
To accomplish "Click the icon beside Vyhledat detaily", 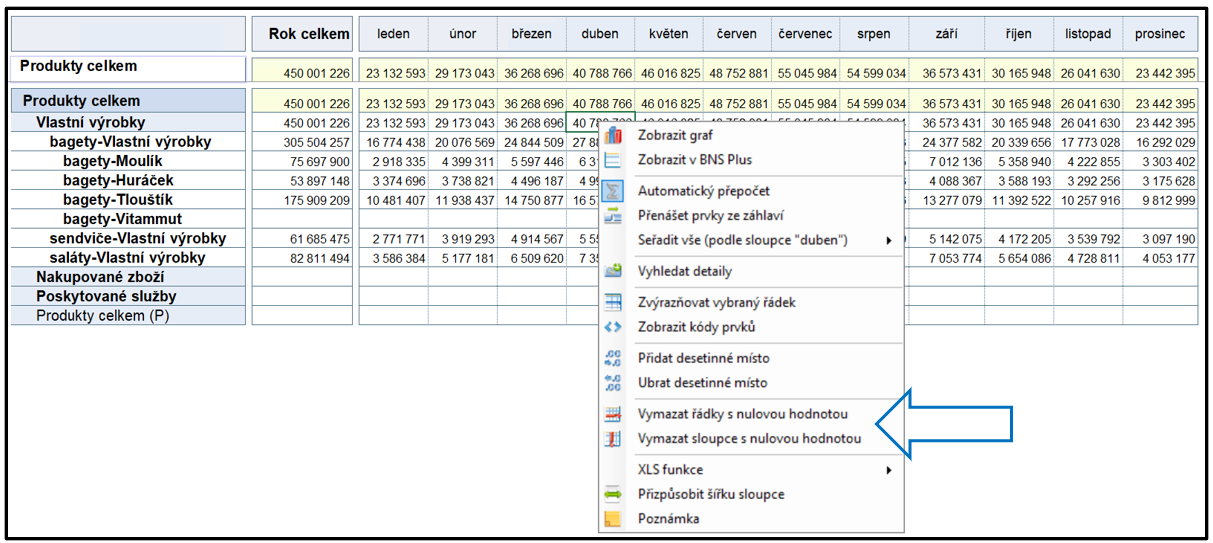I will coord(613,271).
